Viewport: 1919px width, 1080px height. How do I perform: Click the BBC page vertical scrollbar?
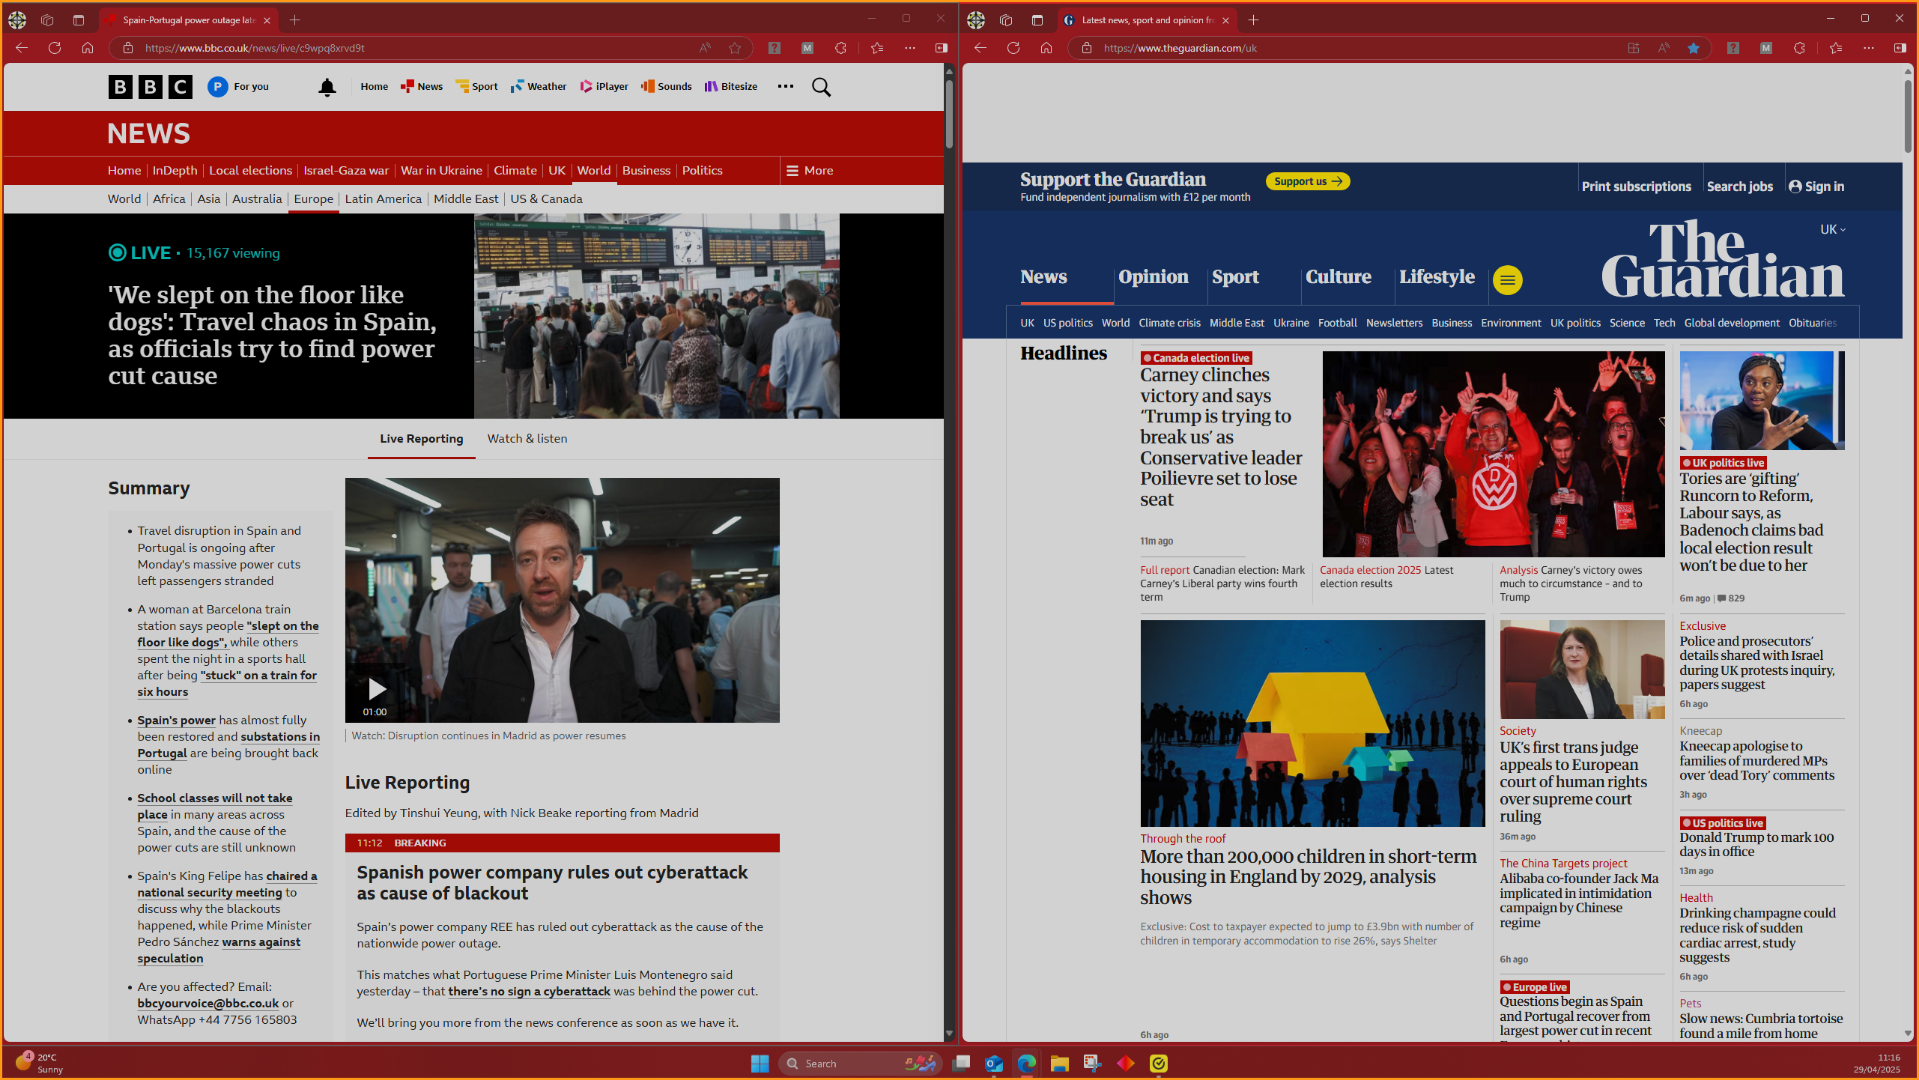(x=949, y=115)
